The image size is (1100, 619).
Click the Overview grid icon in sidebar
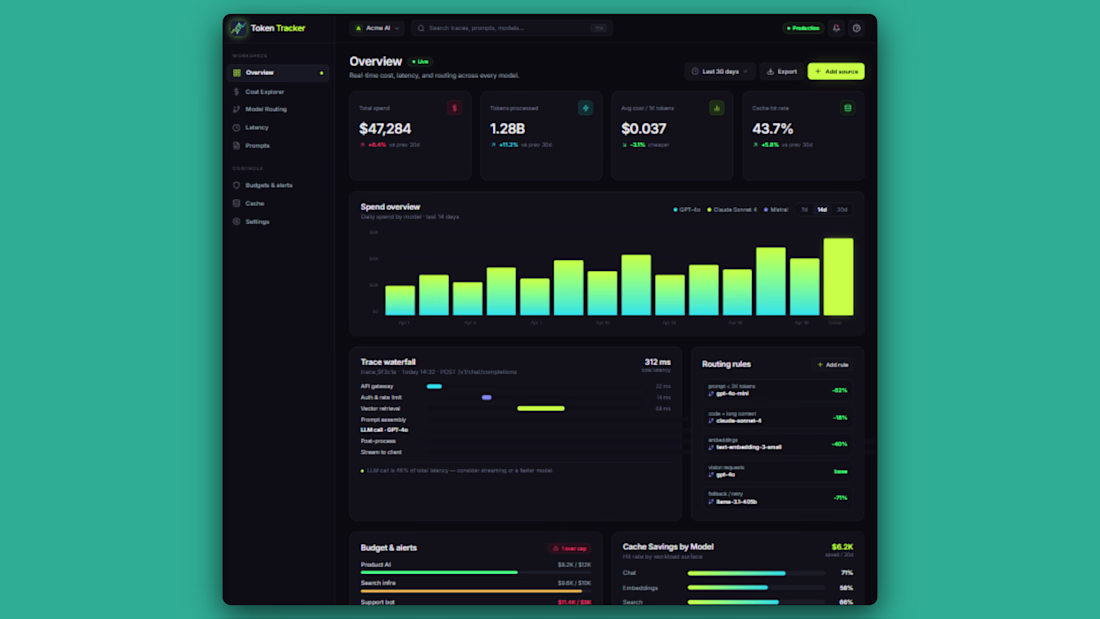tap(237, 72)
